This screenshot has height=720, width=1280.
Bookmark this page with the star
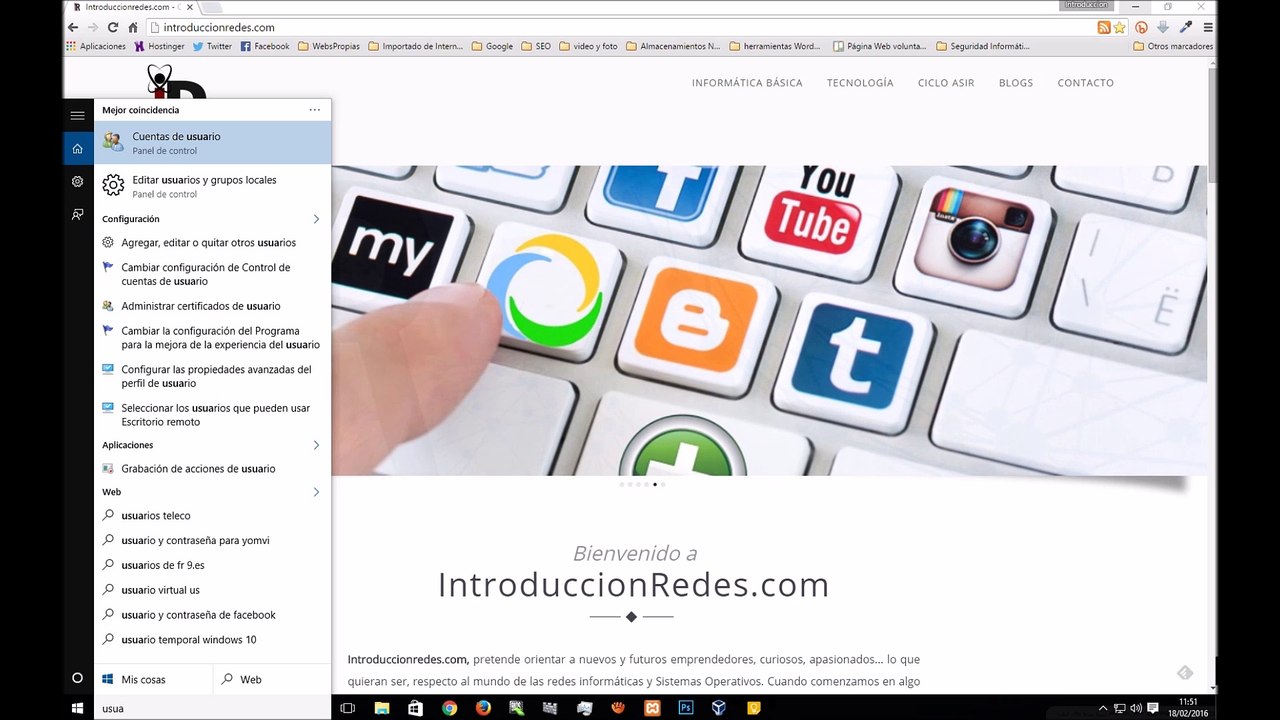point(1120,27)
